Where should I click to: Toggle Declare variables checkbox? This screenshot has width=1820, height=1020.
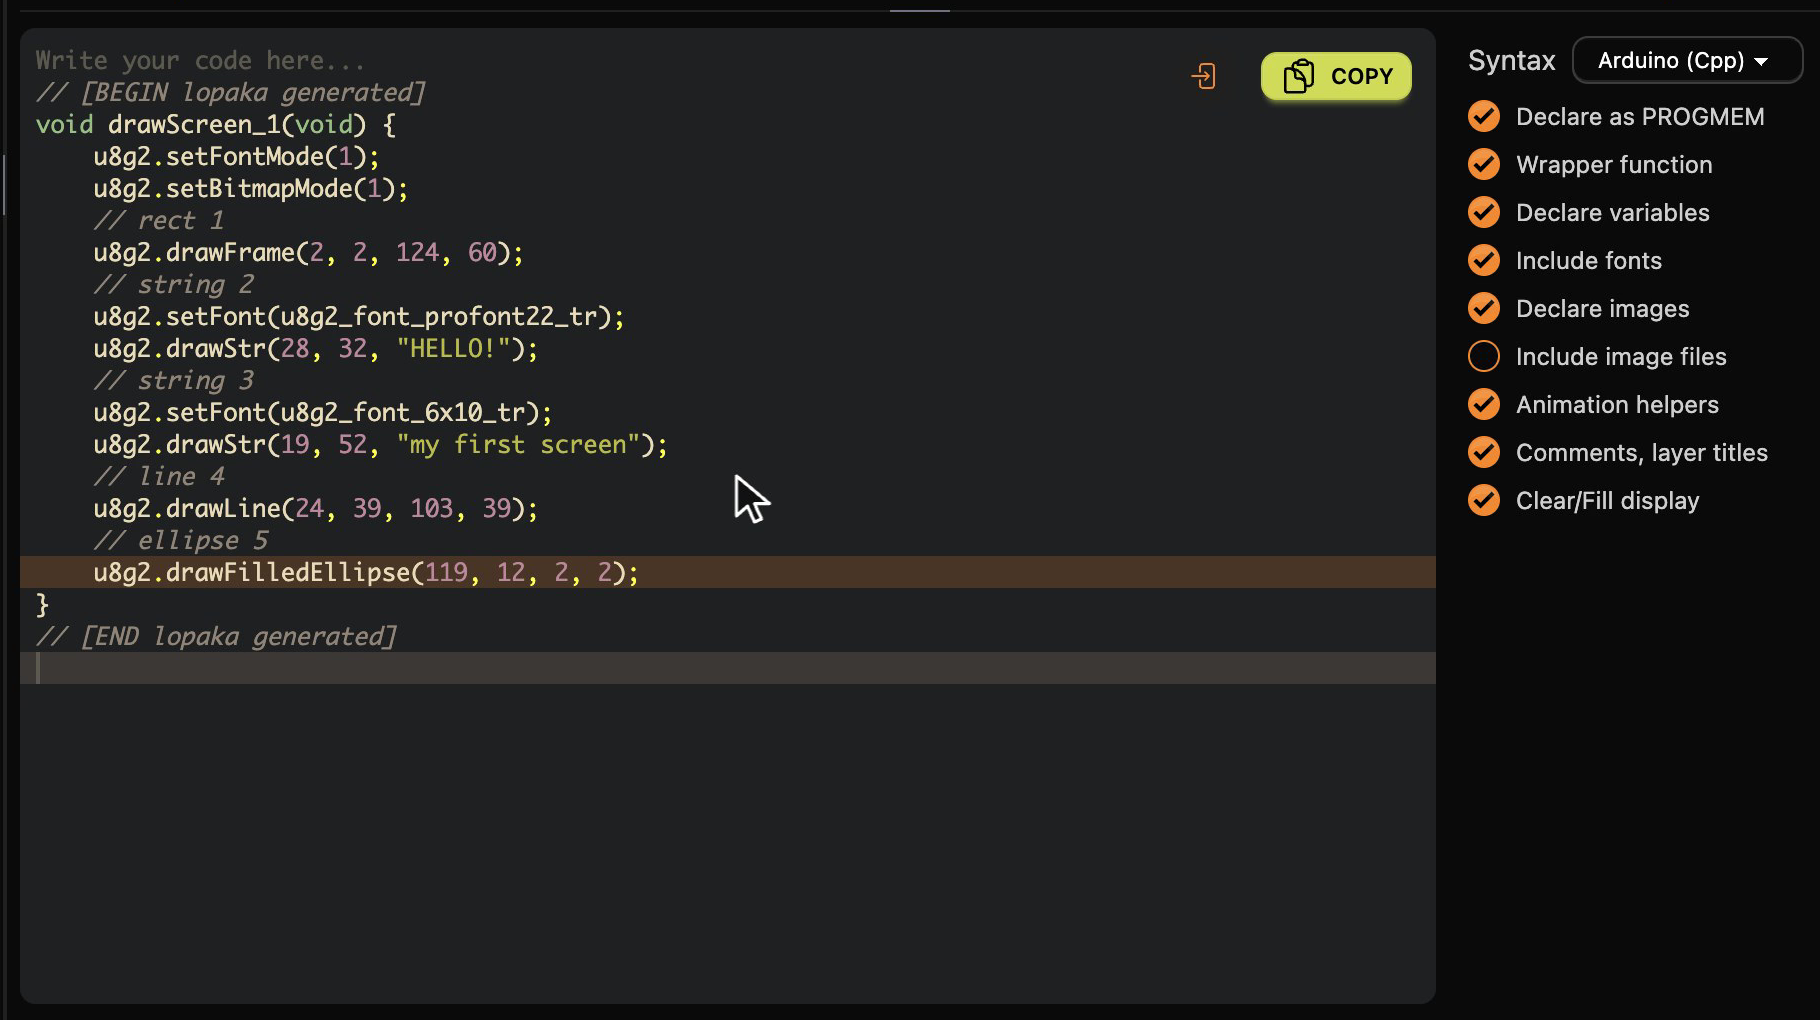1484,212
